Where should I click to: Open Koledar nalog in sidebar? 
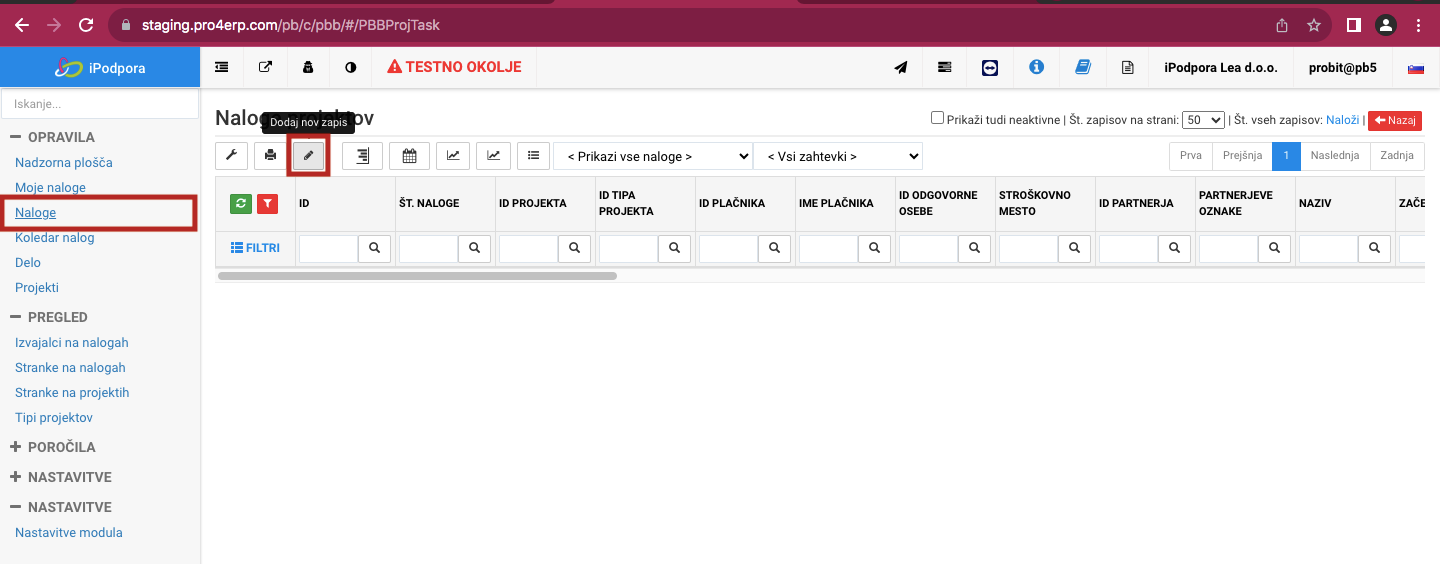pos(55,237)
